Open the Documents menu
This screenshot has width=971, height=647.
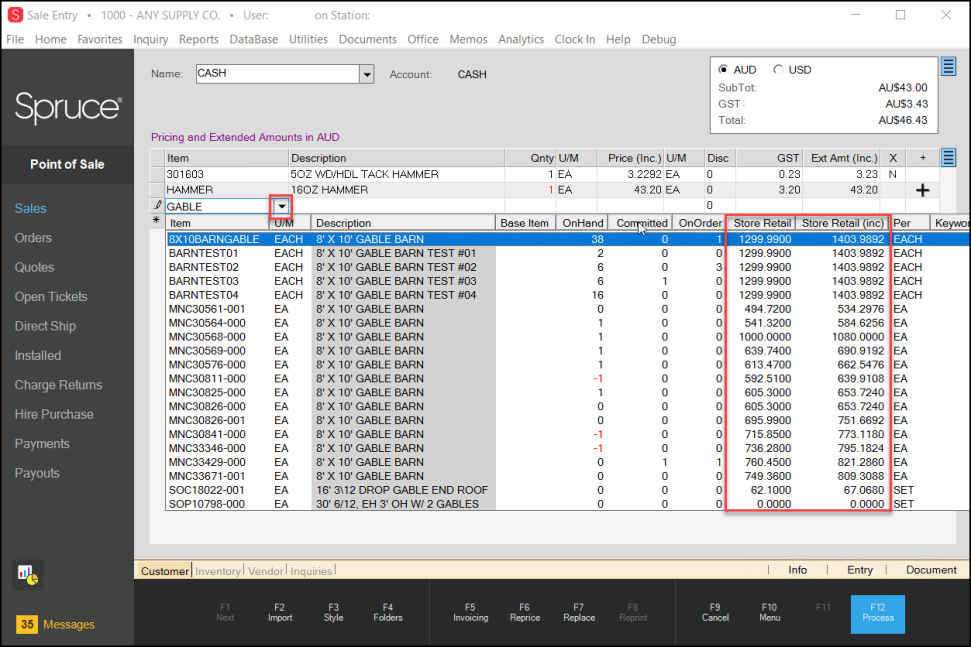(368, 39)
